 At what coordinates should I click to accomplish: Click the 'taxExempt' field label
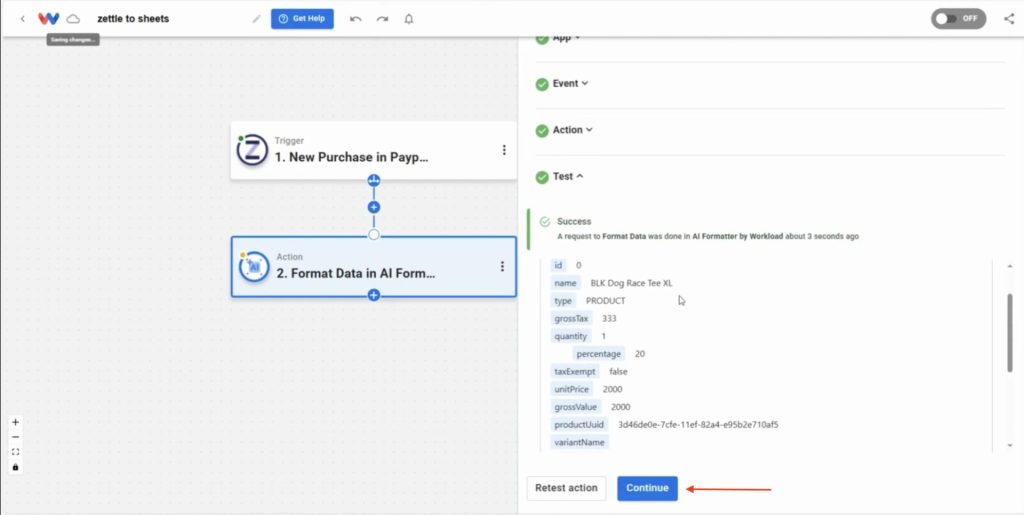click(x=575, y=371)
